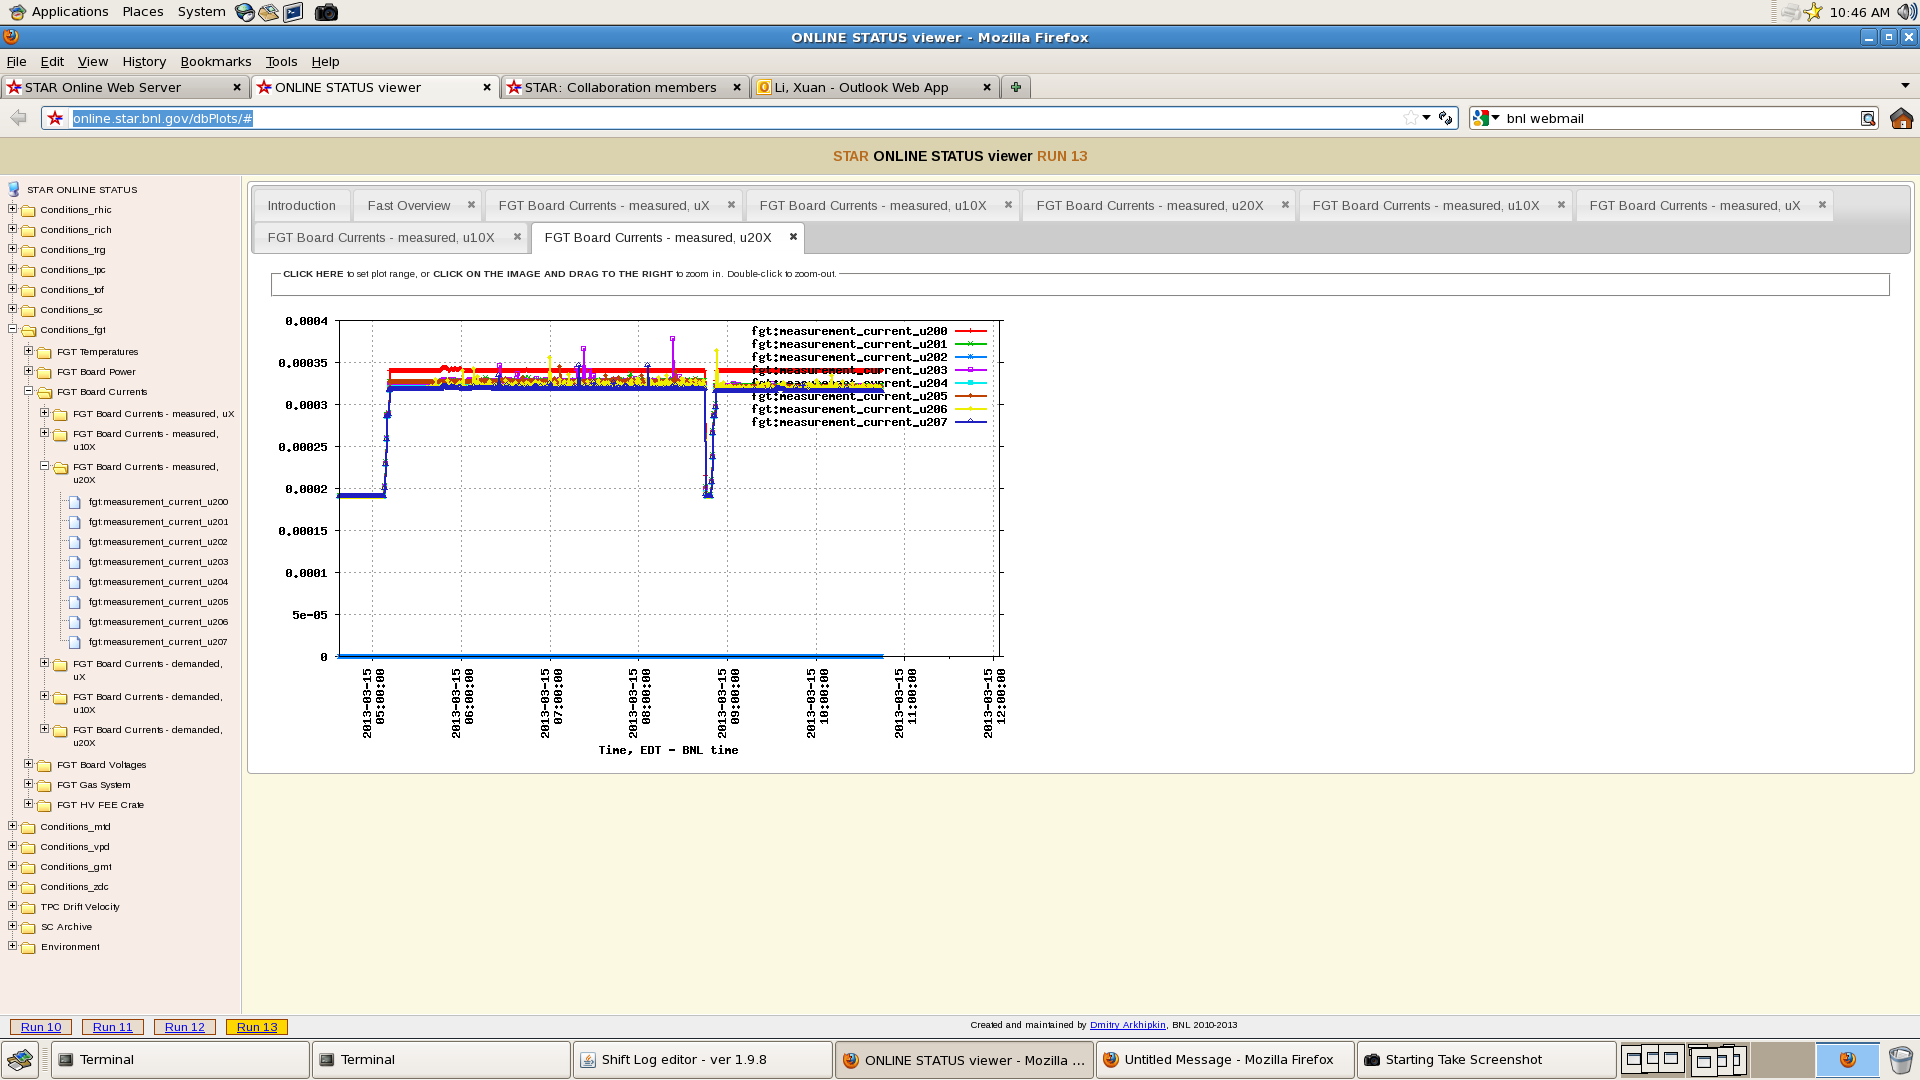Open the screenshot camera launcher in top panel

click(x=326, y=12)
